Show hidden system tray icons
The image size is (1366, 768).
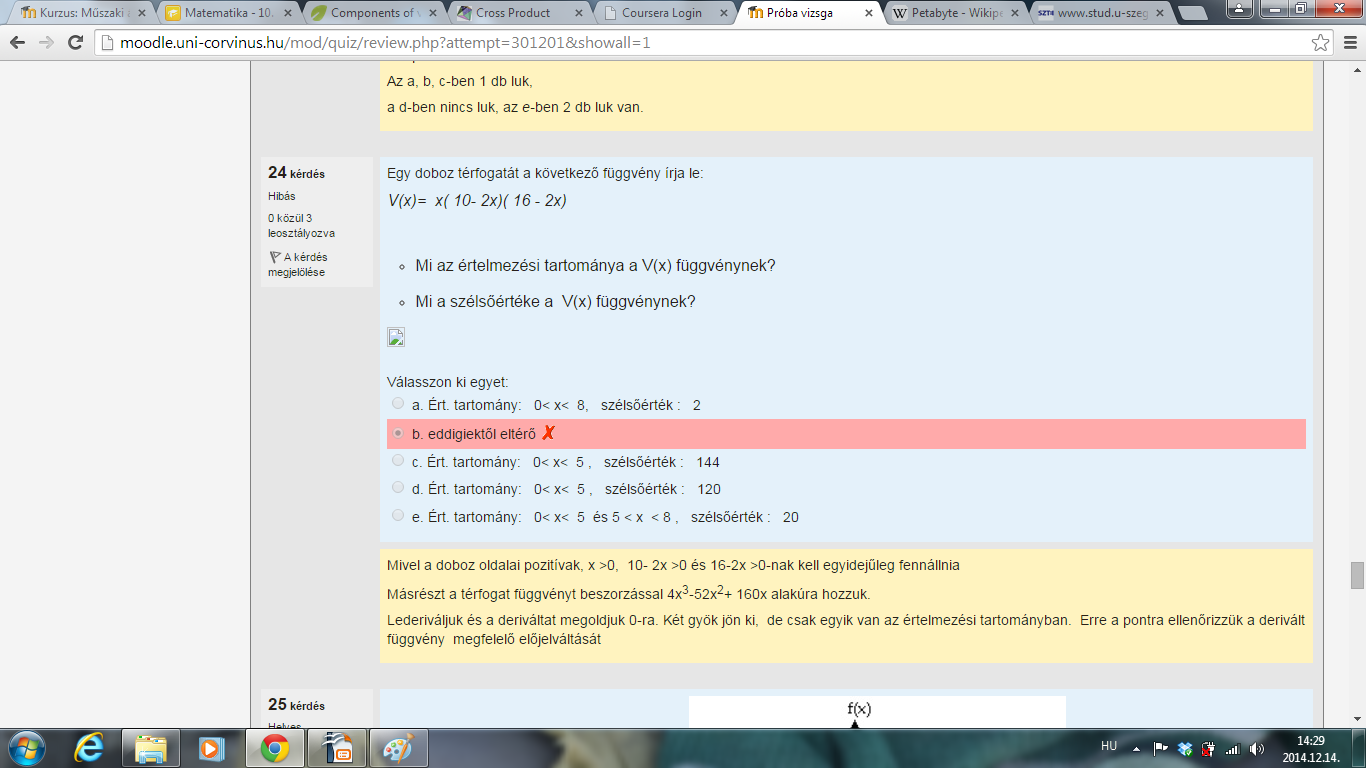pos(1136,748)
